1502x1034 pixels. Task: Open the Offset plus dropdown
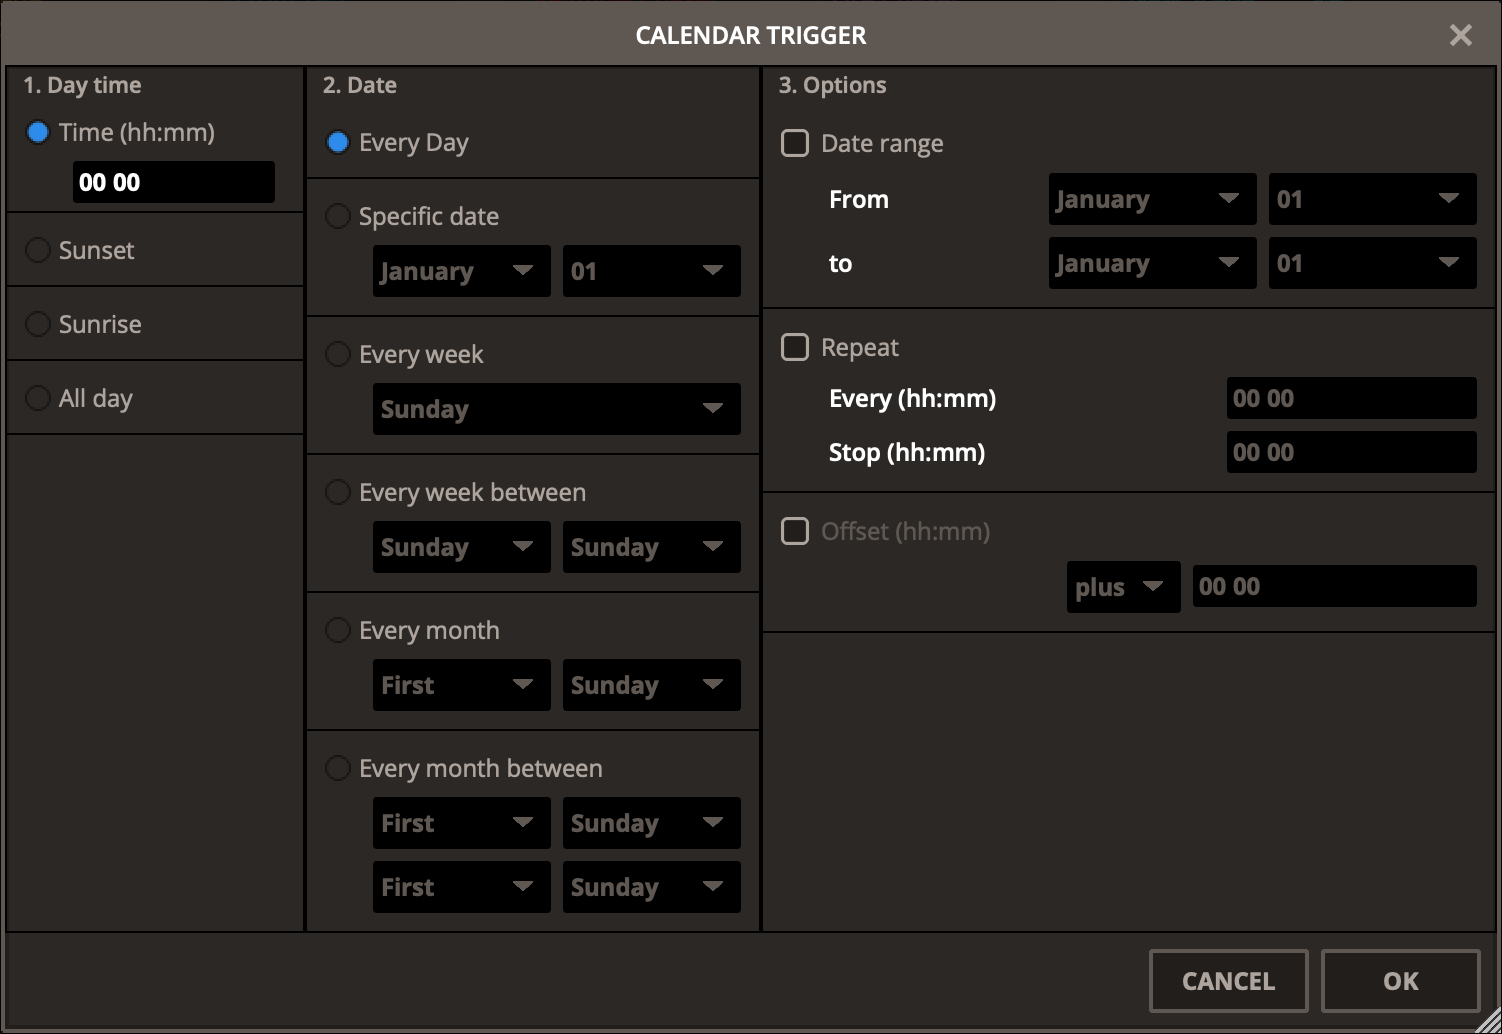1122,587
